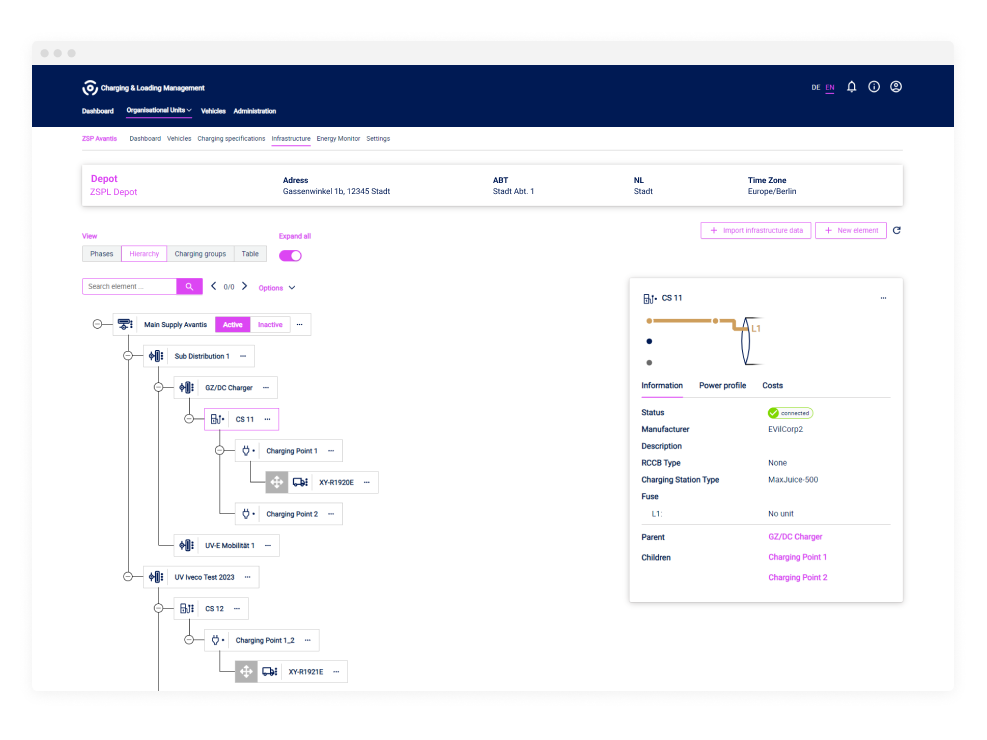The width and height of the screenshot is (987, 740).
Task: Click the magenta search magnifier button
Action: click(x=190, y=287)
